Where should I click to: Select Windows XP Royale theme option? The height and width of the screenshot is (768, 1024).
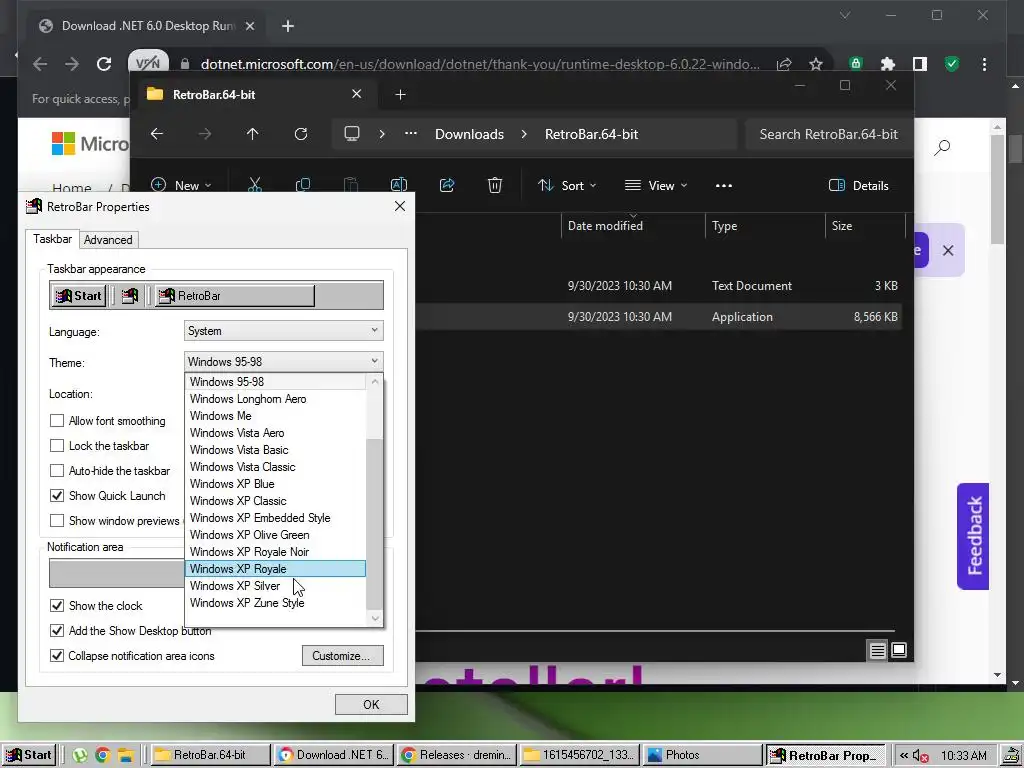[275, 569]
